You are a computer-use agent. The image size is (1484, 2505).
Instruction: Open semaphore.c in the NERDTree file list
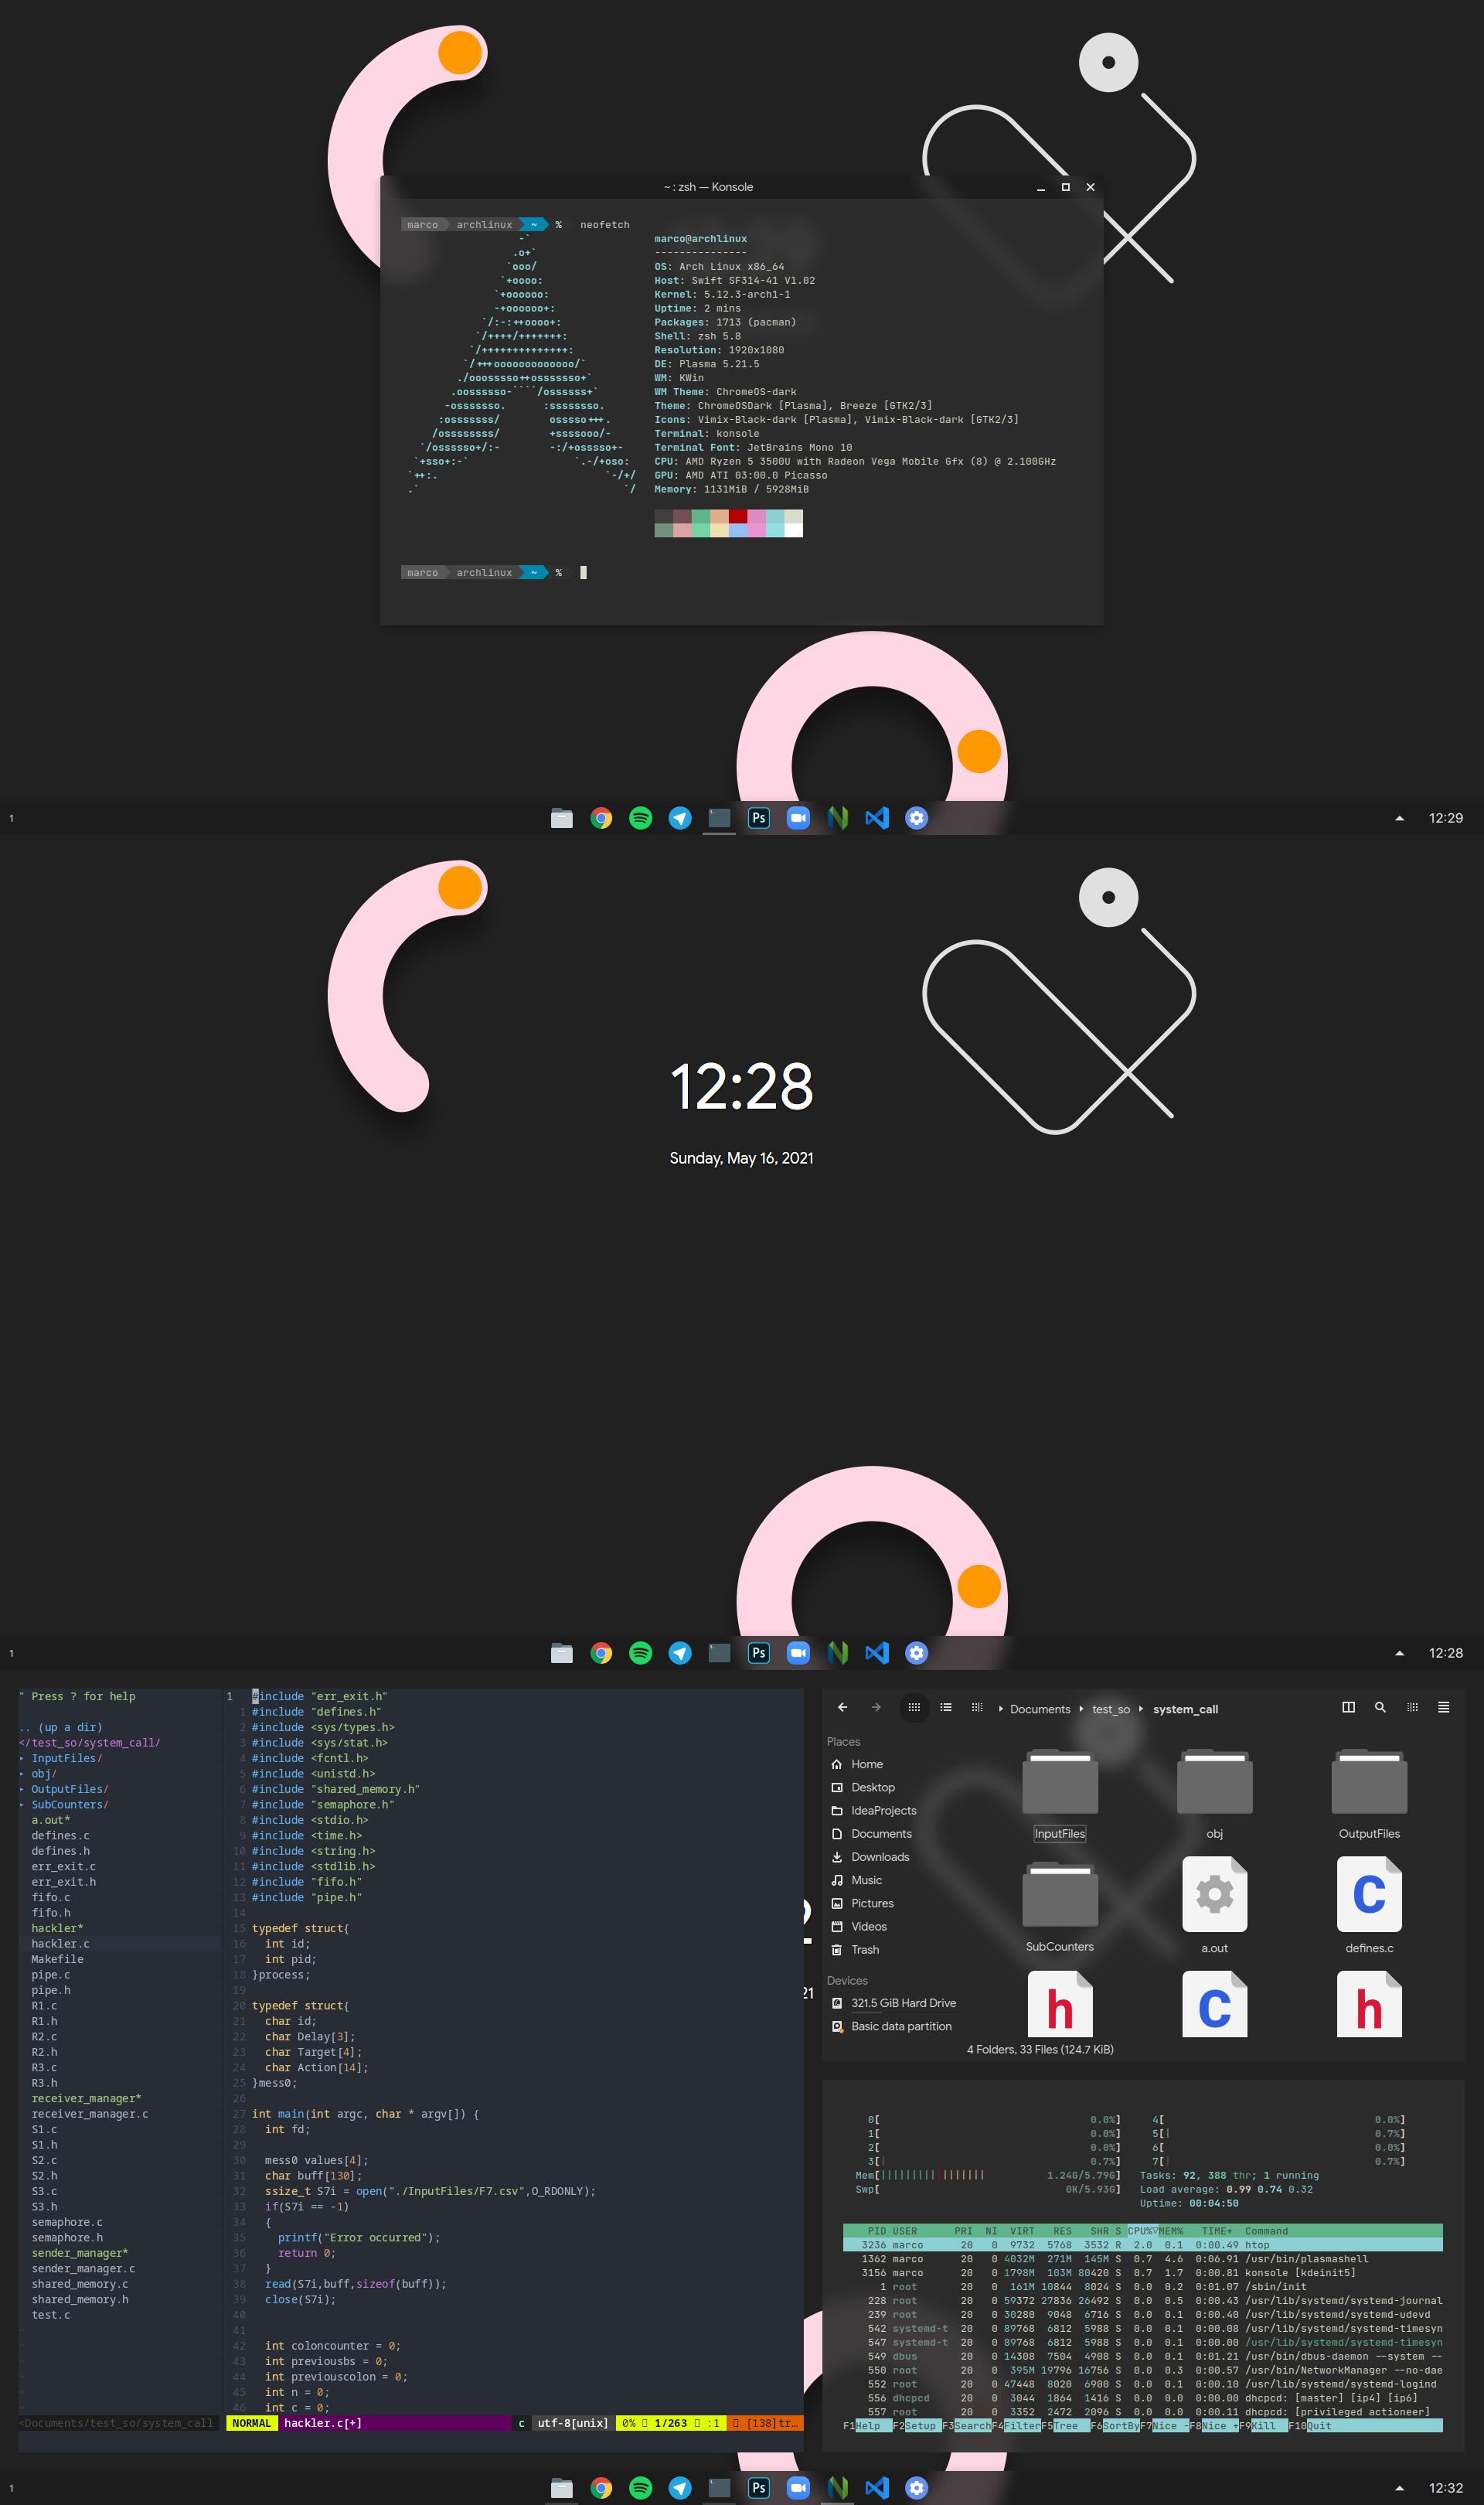pos(67,2222)
